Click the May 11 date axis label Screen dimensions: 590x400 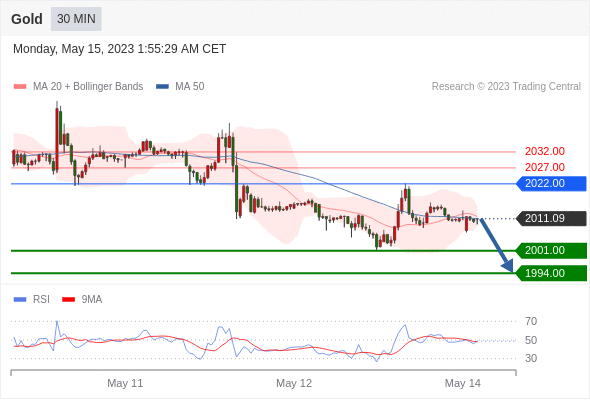tap(125, 383)
